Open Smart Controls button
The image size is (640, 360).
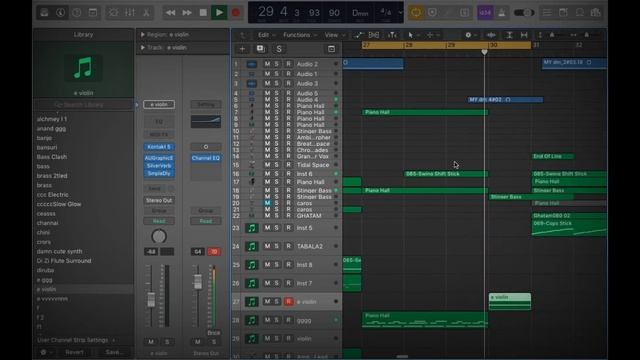click(x=113, y=13)
